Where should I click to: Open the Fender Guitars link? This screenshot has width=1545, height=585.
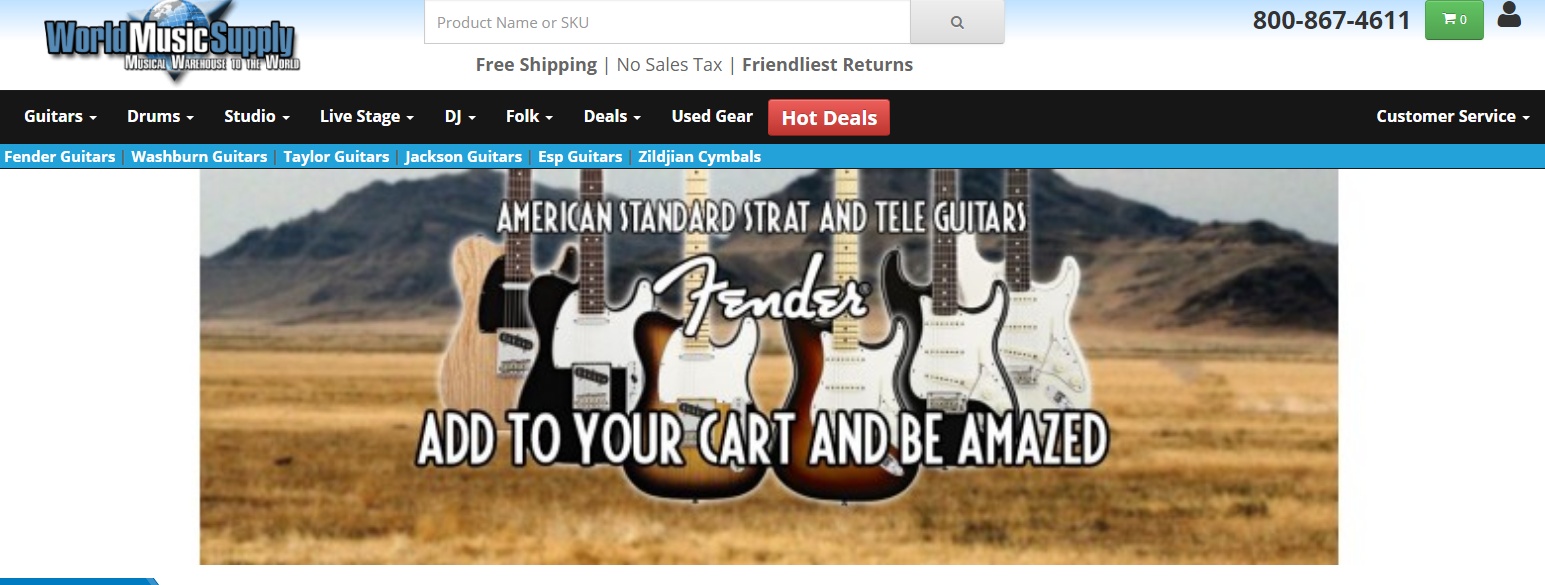[60, 157]
